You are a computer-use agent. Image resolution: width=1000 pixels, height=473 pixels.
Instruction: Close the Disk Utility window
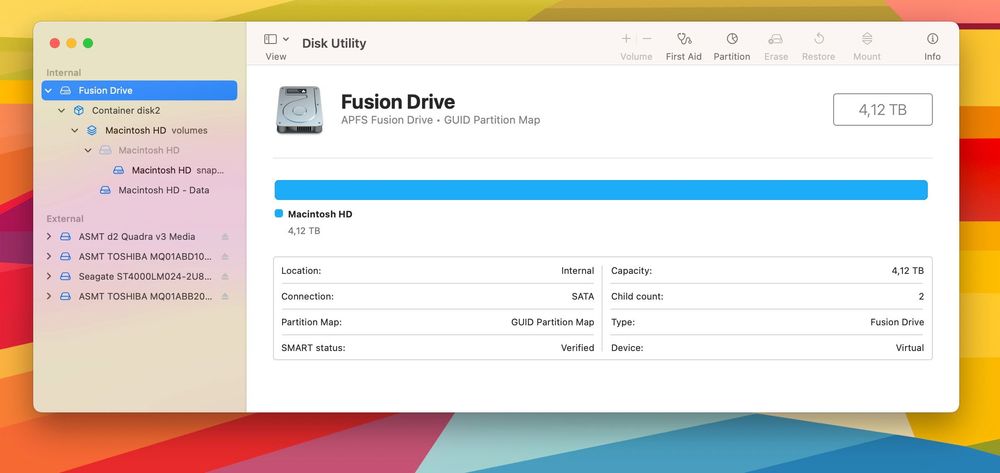pyautogui.click(x=55, y=43)
